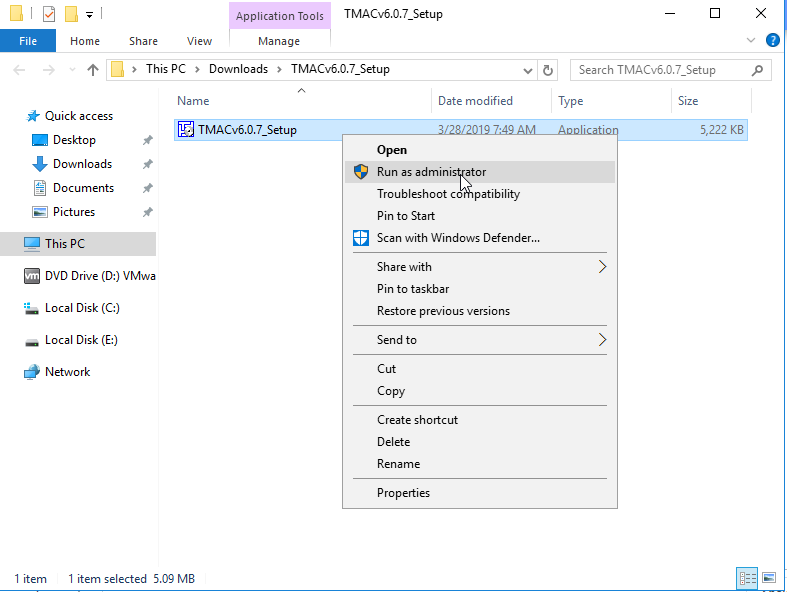Click the Desktop folder icon in sidebar
This screenshot has width=787, height=592.
click(x=40, y=140)
